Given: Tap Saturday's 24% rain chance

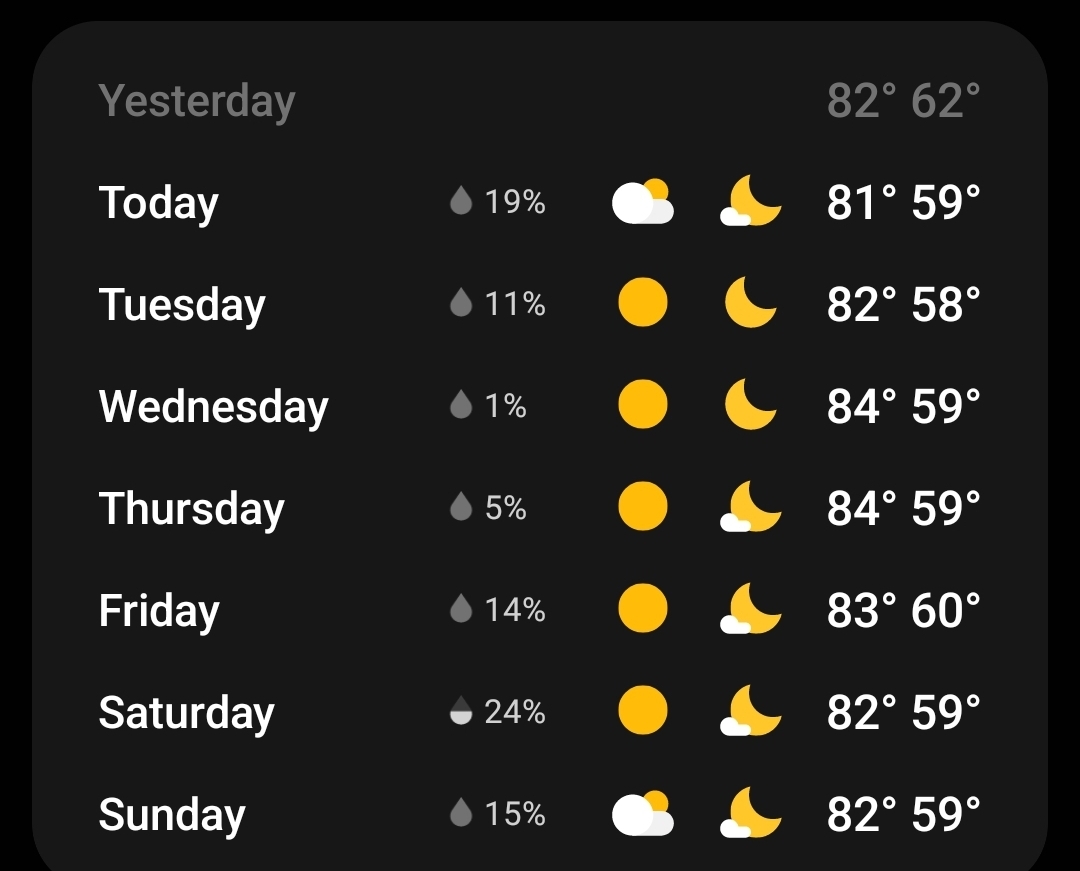Looking at the screenshot, I should pos(515,712).
